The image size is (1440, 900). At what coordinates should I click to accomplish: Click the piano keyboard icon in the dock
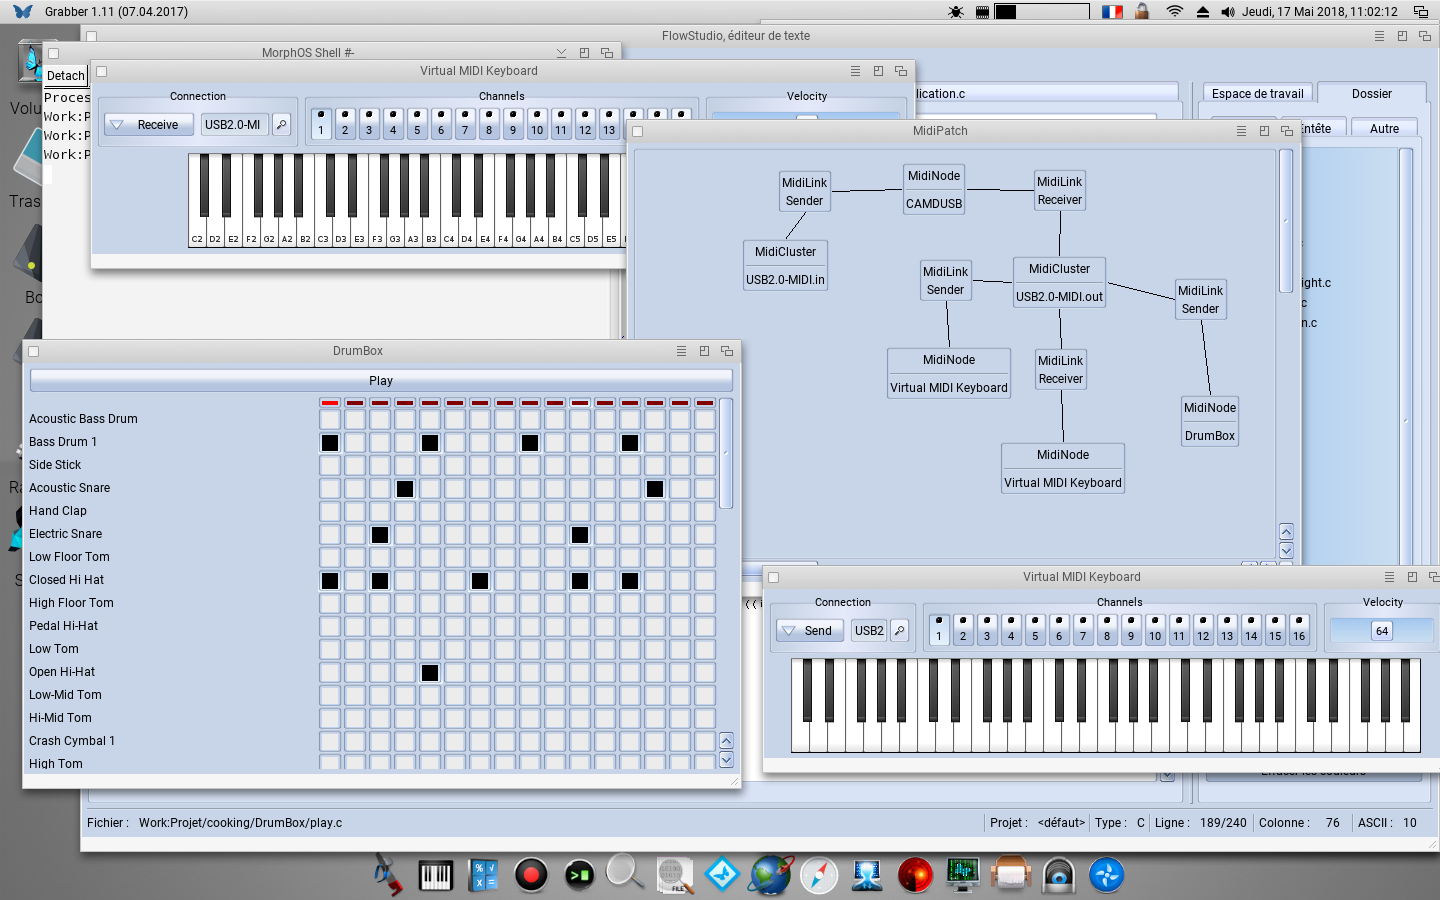click(435, 876)
